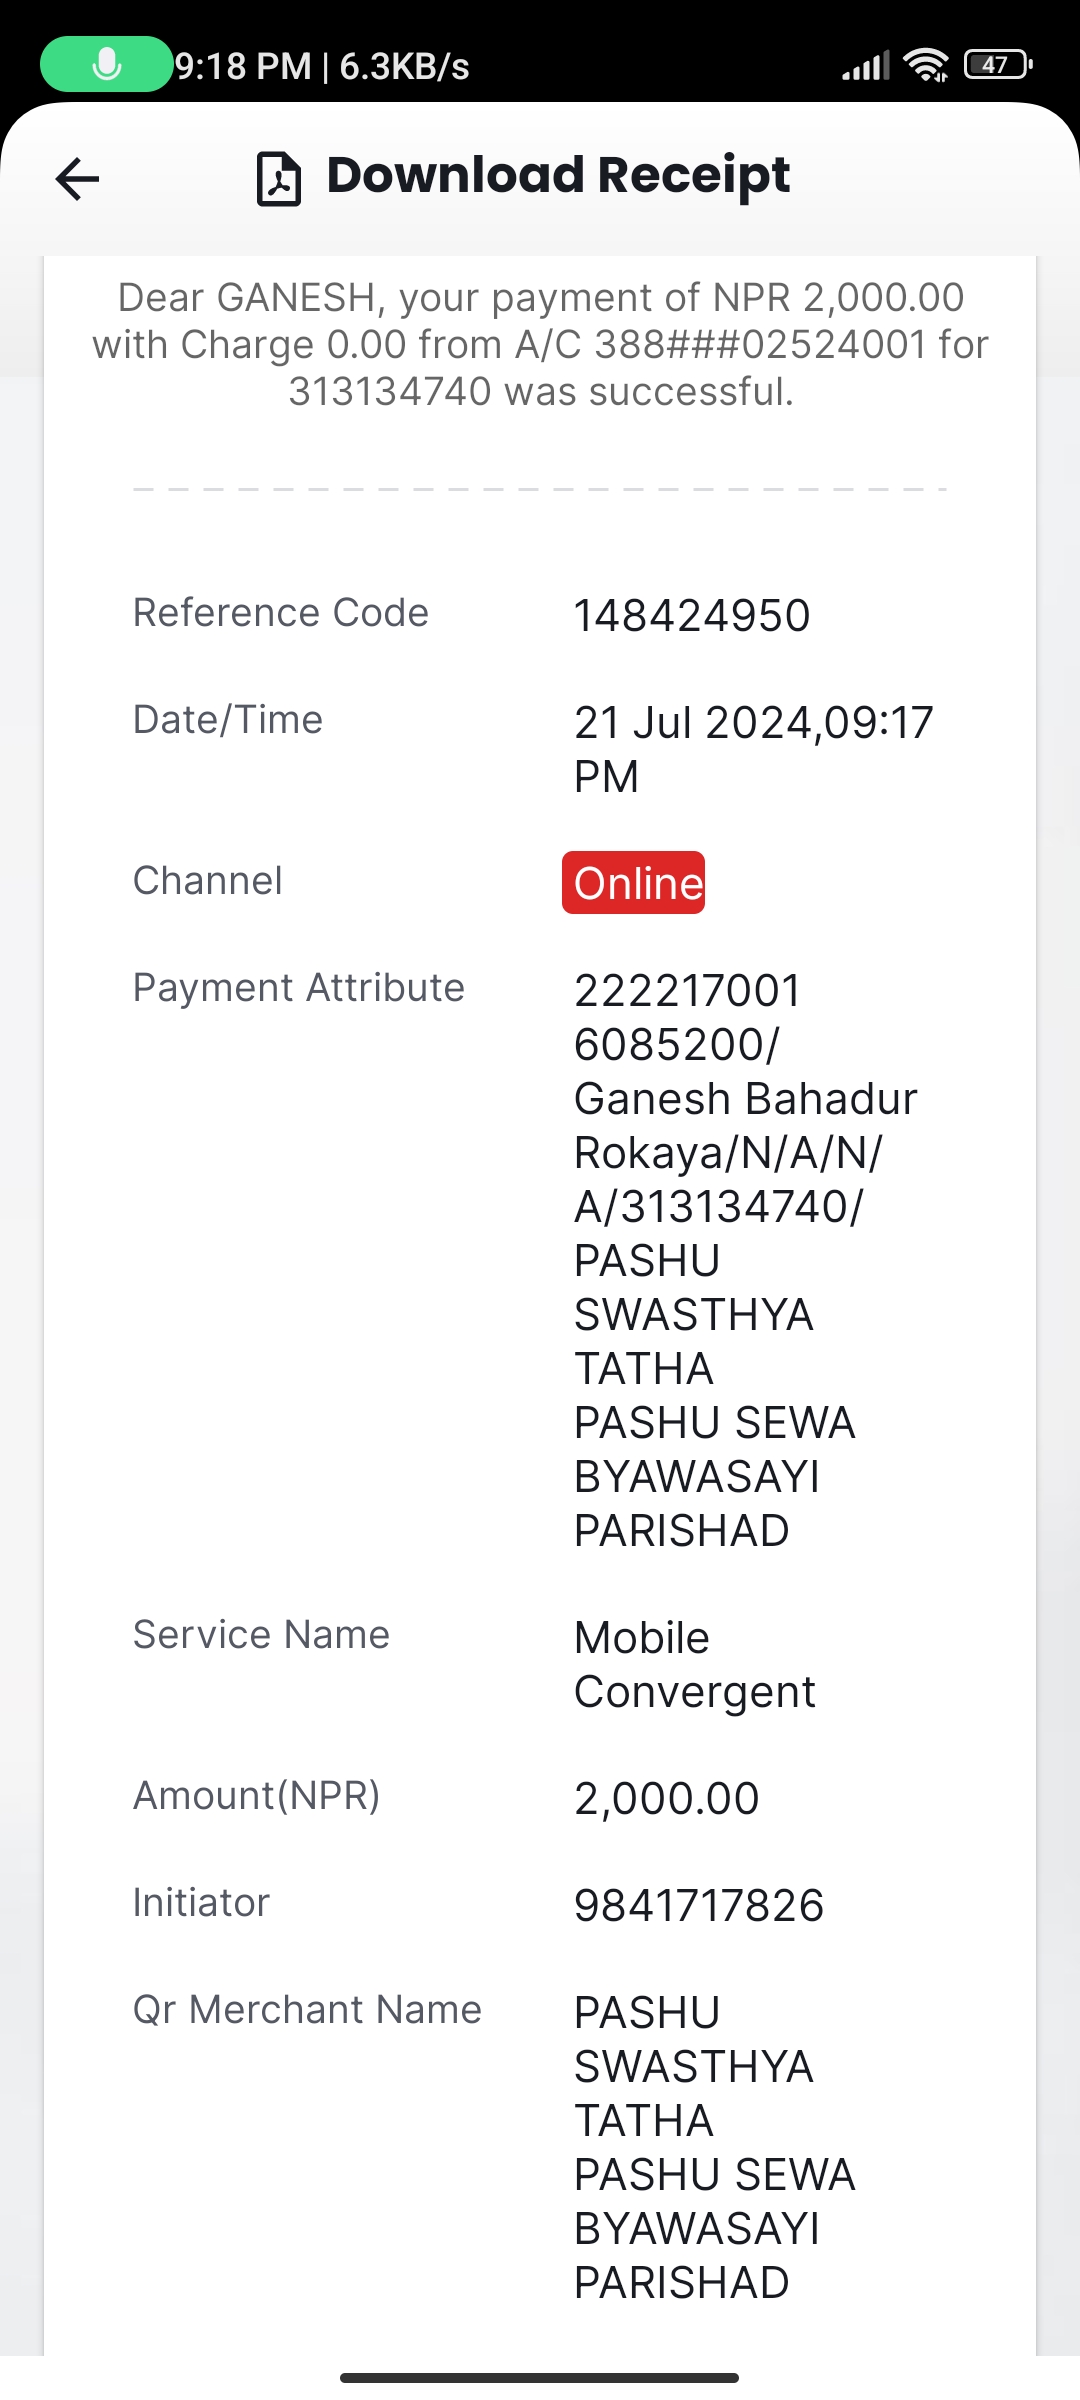Select the initiator number 9841717826

pyautogui.click(x=699, y=1905)
